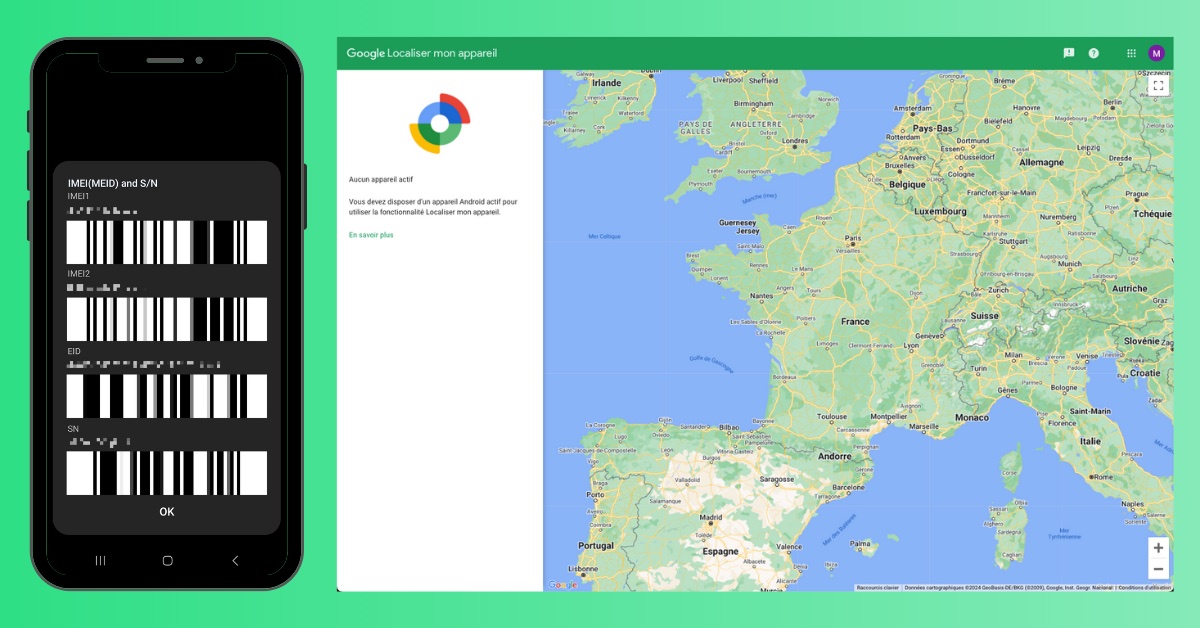Click the 'Autriche' map label
Viewport: 1200px width, 628px height.
pyautogui.click(x=1130, y=288)
